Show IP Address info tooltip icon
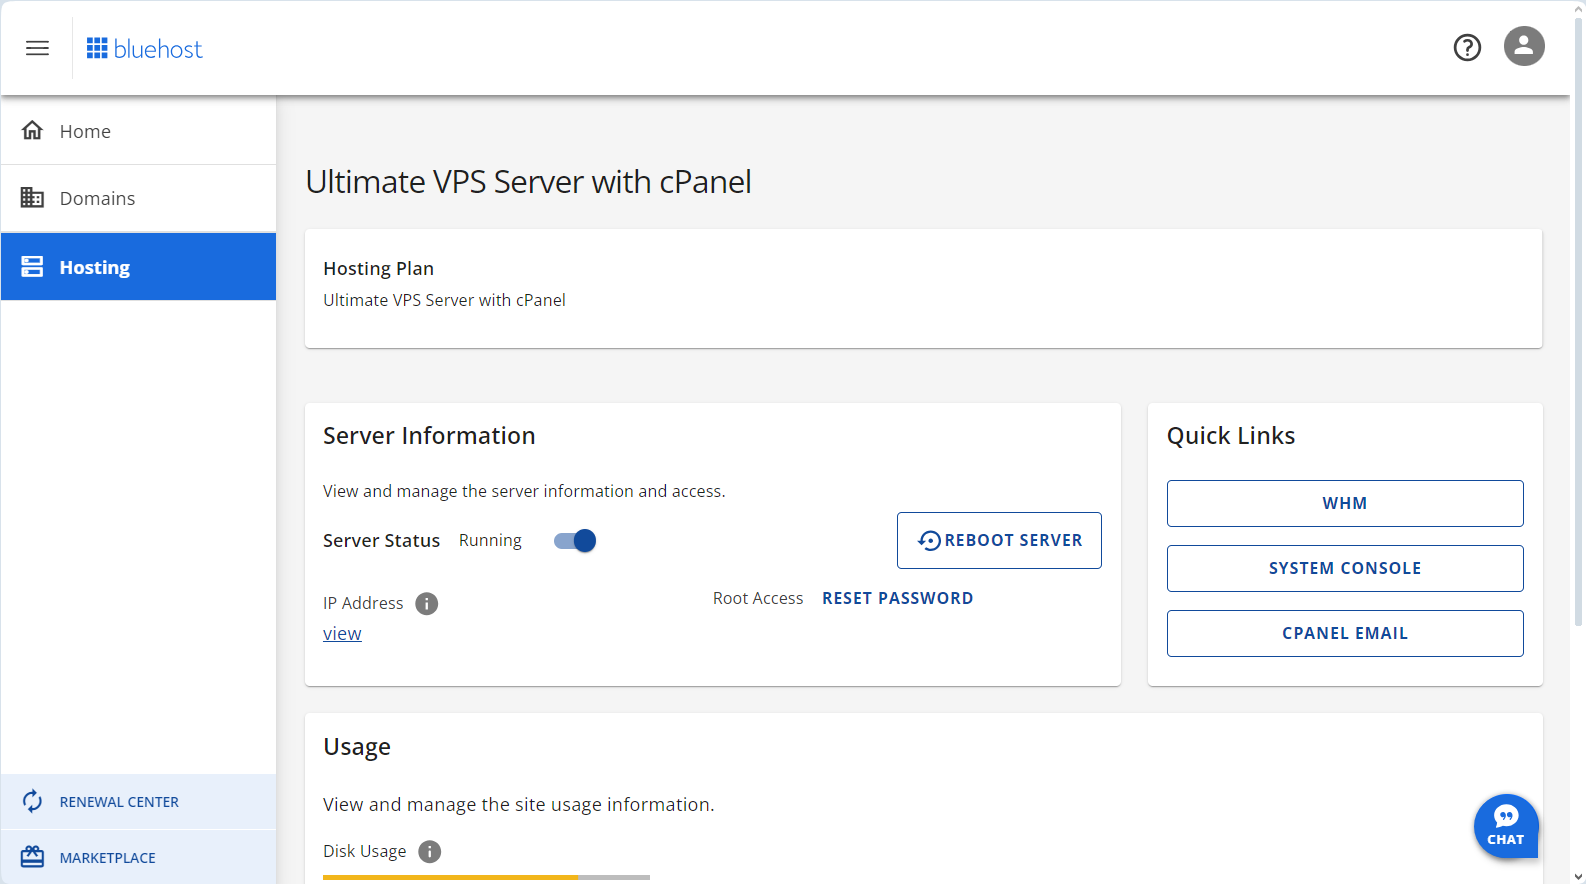 point(427,603)
